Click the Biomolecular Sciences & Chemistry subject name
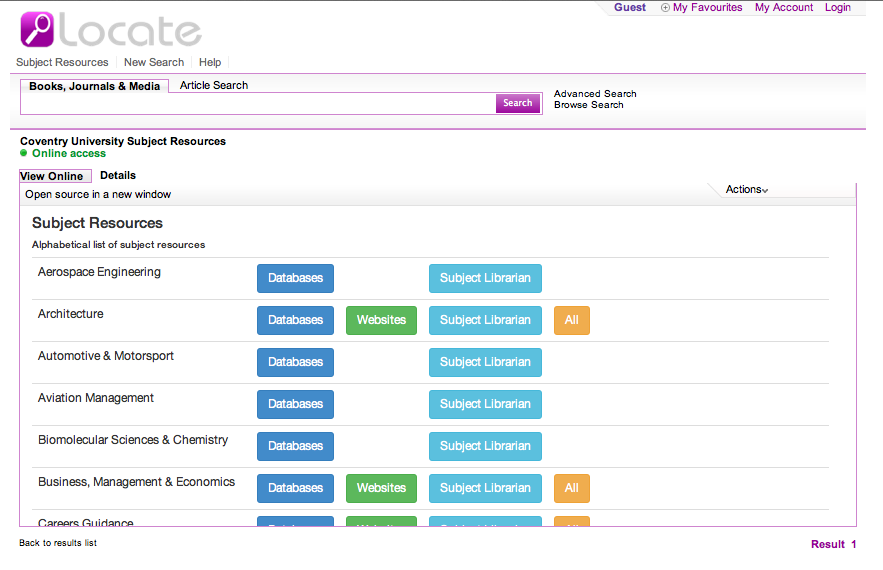This screenshot has width=883, height=570. [133, 440]
